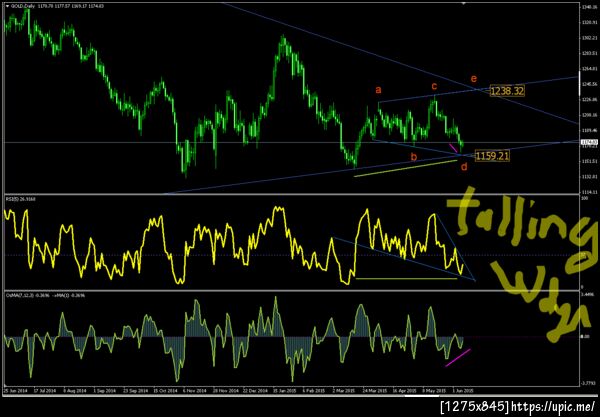600x417 pixels.
Task: Click the 1 Jun 2015 date label
Action: (x=463, y=391)
